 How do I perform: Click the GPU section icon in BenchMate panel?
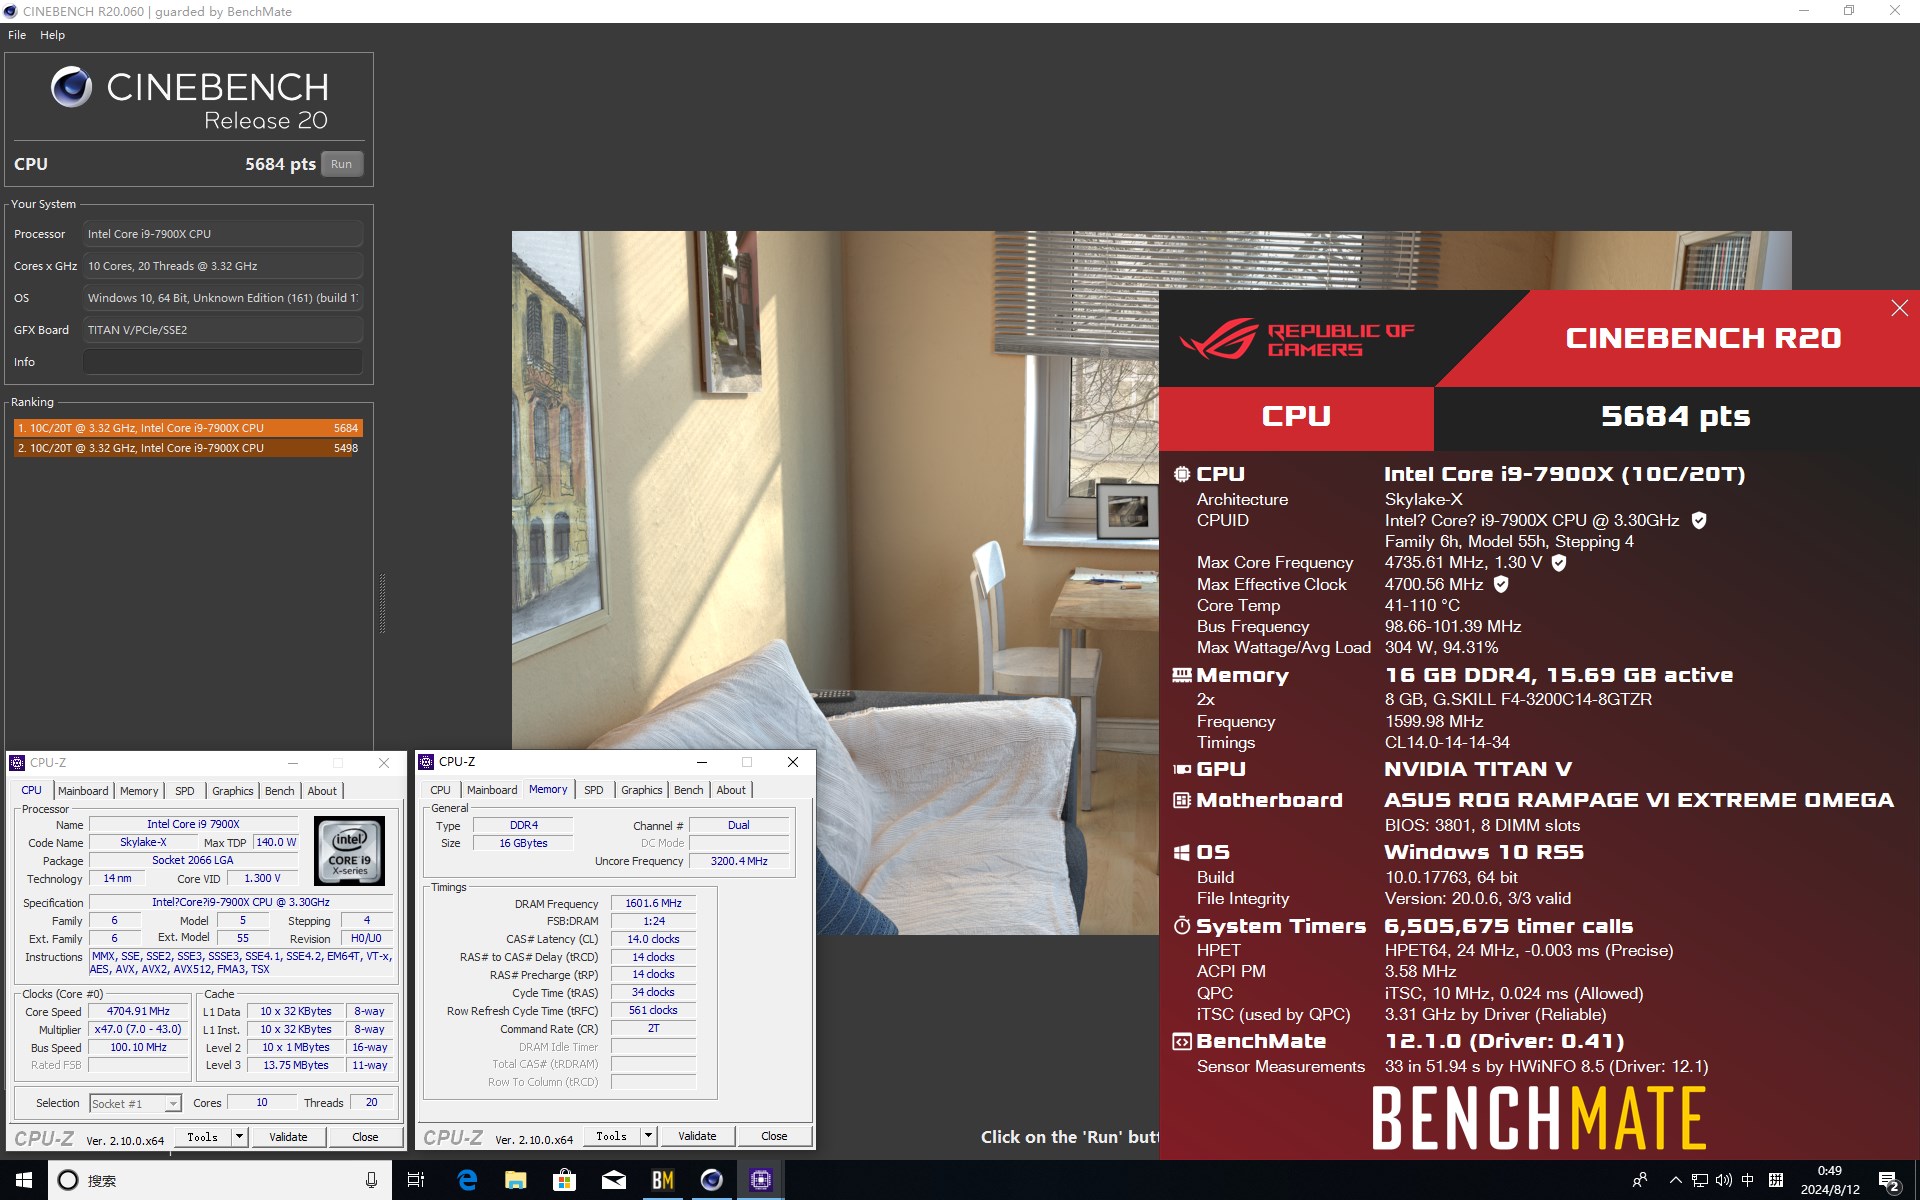point(1182,769)
